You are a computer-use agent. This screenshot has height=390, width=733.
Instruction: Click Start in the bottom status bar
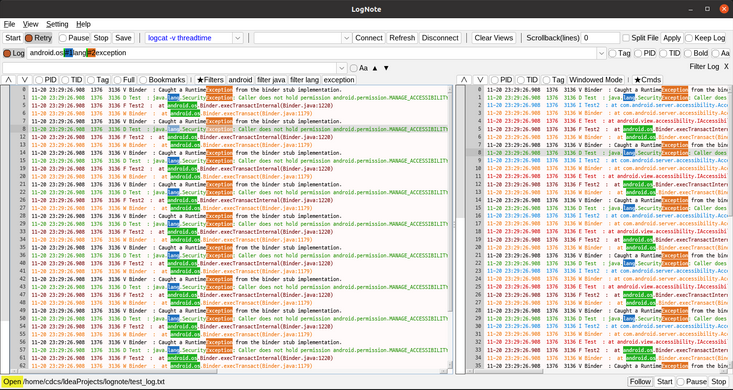(x=664, y=382)
